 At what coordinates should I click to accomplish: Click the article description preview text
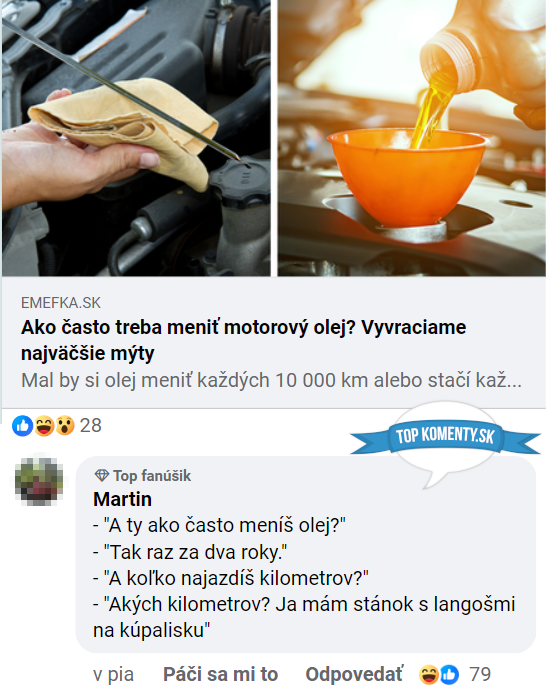tap(271, 381)
